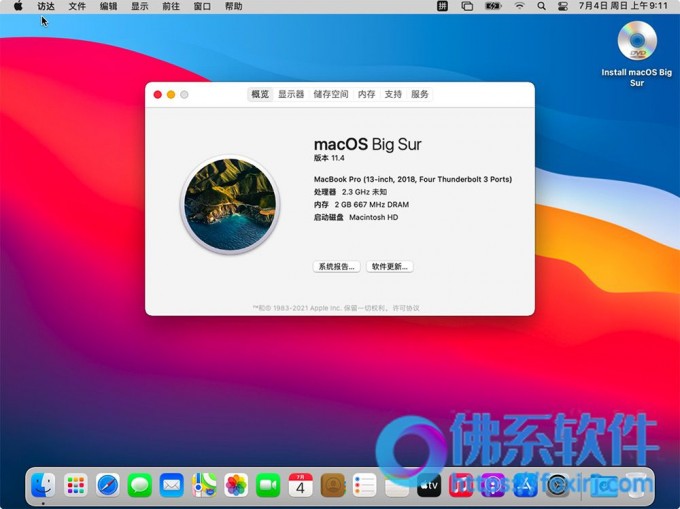Click the date and time in menu bar
680x509 pixels.
pyautogui.click(x=623, y=6)
